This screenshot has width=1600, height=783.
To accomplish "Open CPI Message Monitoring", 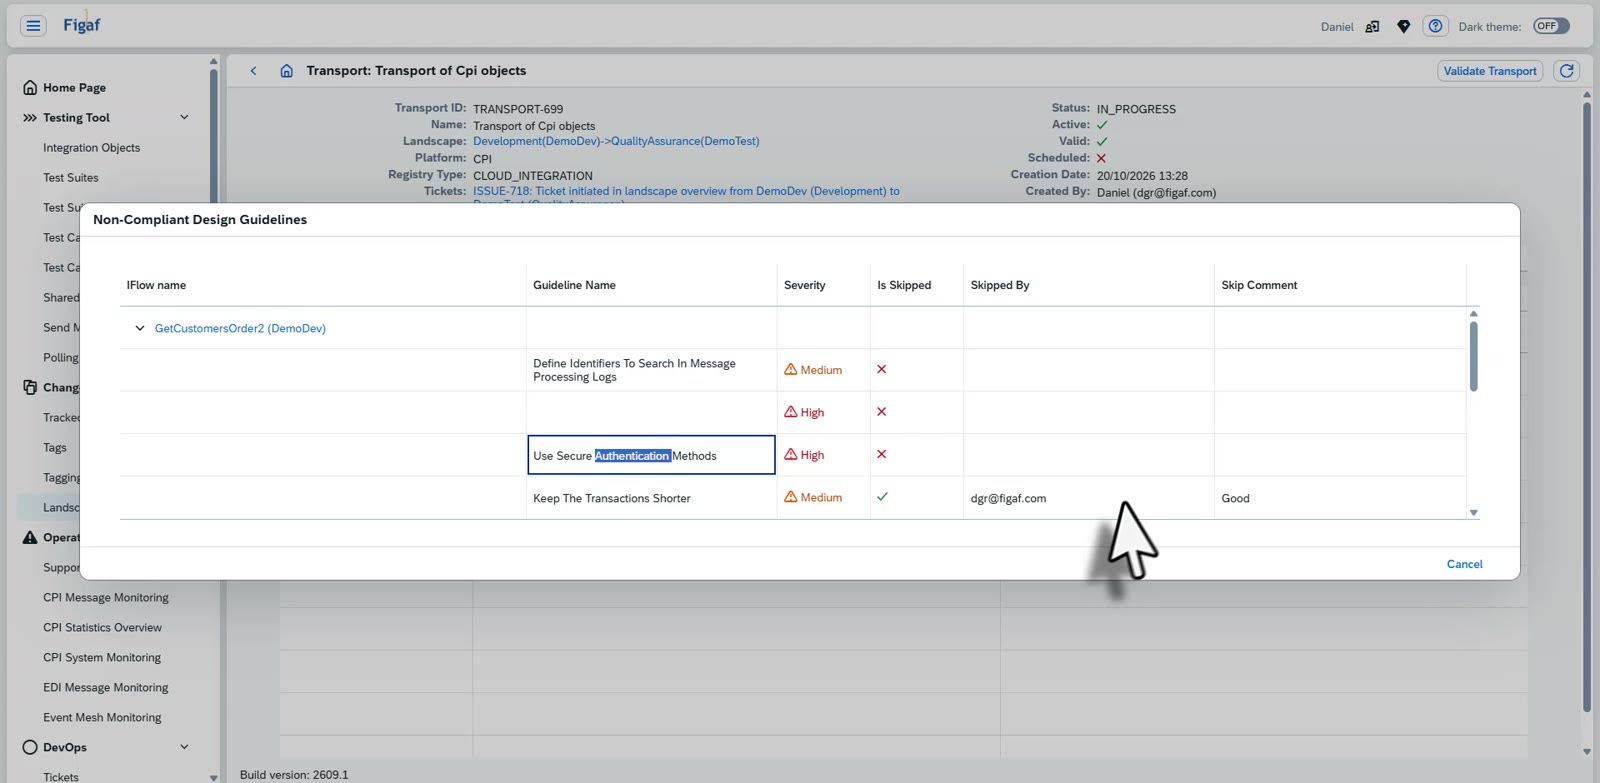I will (x=106, y=598).
